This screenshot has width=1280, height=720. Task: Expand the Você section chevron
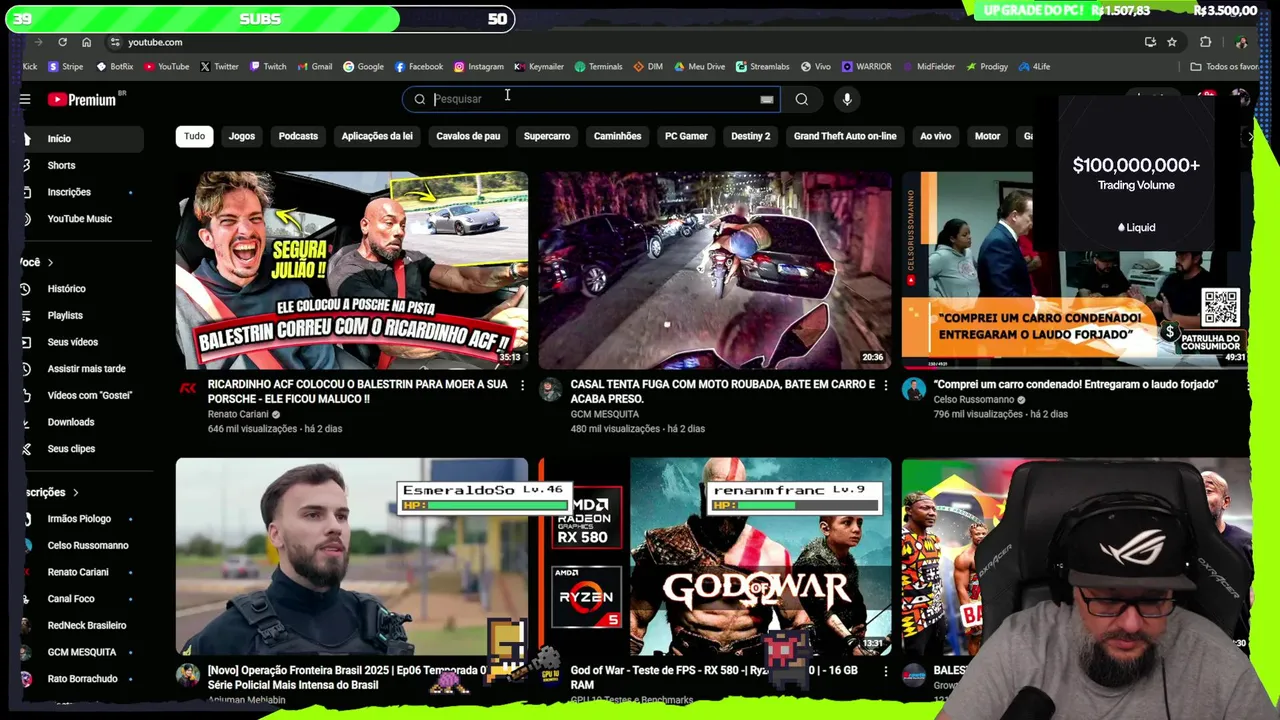(50, 262)
